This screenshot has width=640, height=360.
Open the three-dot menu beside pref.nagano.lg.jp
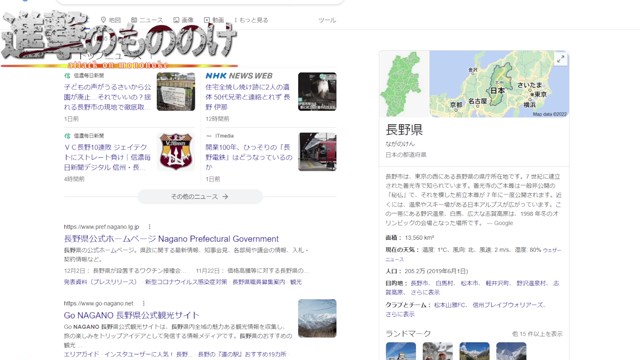(149, 227)
